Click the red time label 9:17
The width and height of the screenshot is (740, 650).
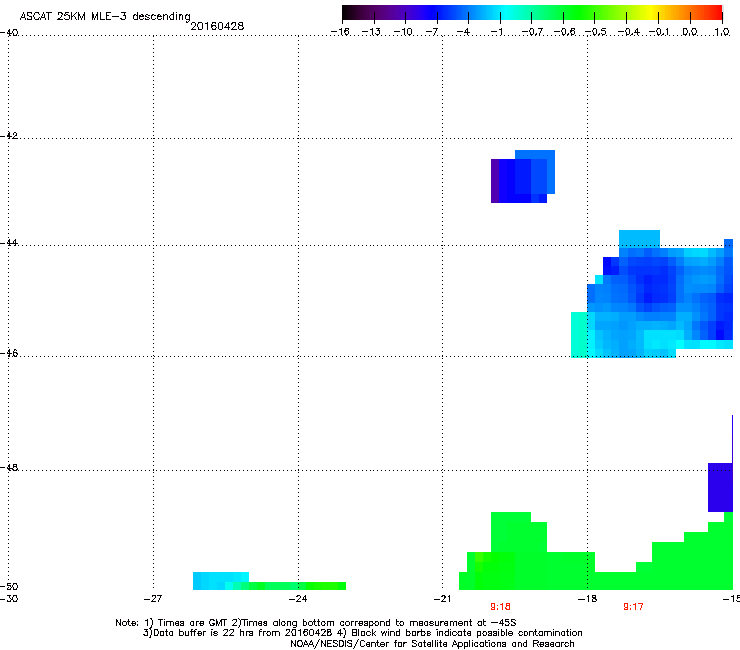click(633, 607)
